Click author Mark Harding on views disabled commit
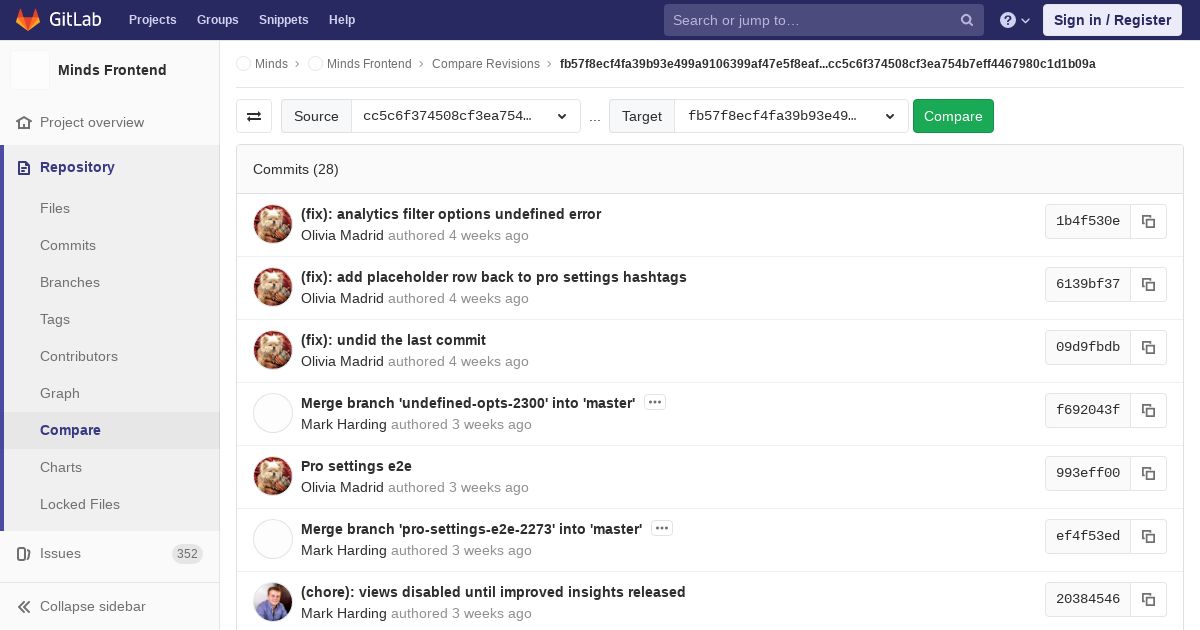The width and height of the screenshot is (1200, 630). (344, 613)
